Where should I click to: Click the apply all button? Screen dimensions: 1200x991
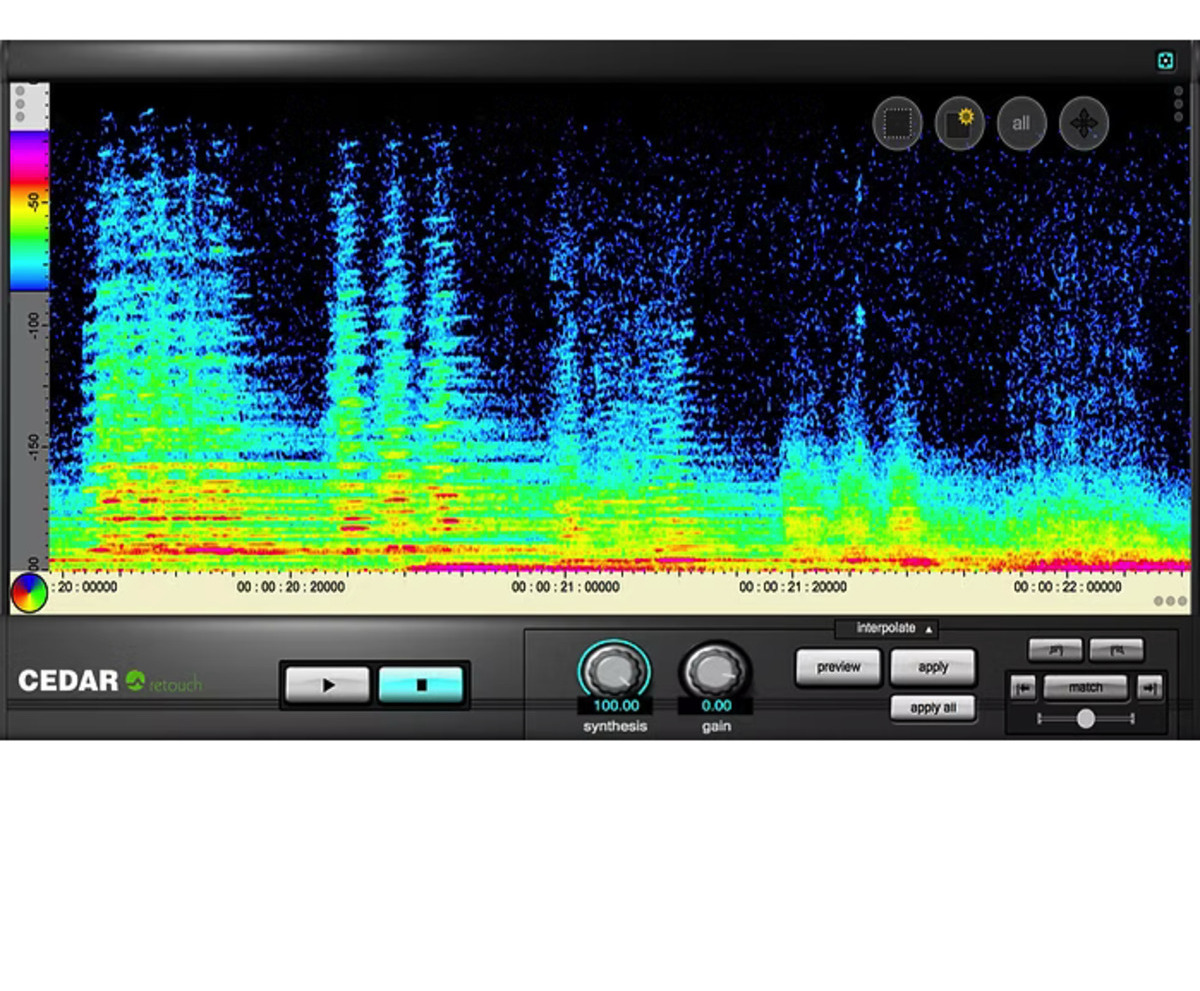click(x=932, y=708)
